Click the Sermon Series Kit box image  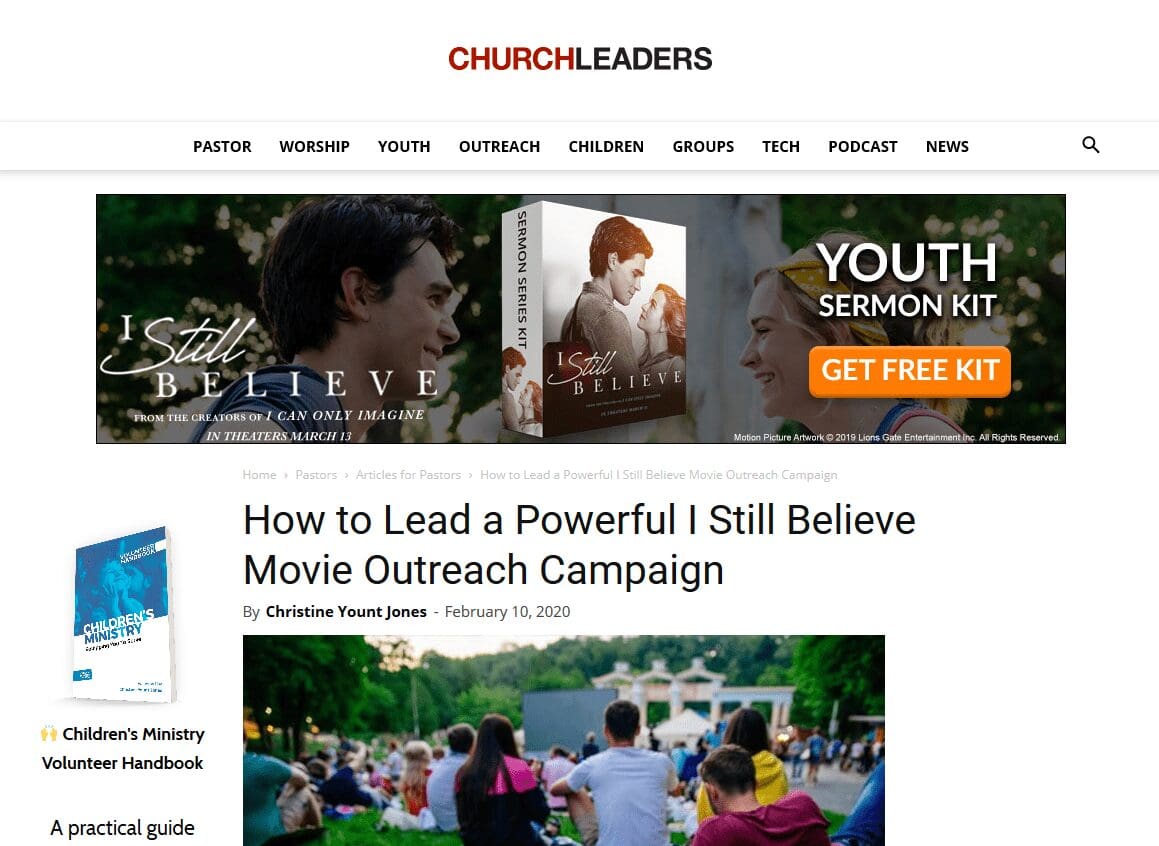pos(594,318)
